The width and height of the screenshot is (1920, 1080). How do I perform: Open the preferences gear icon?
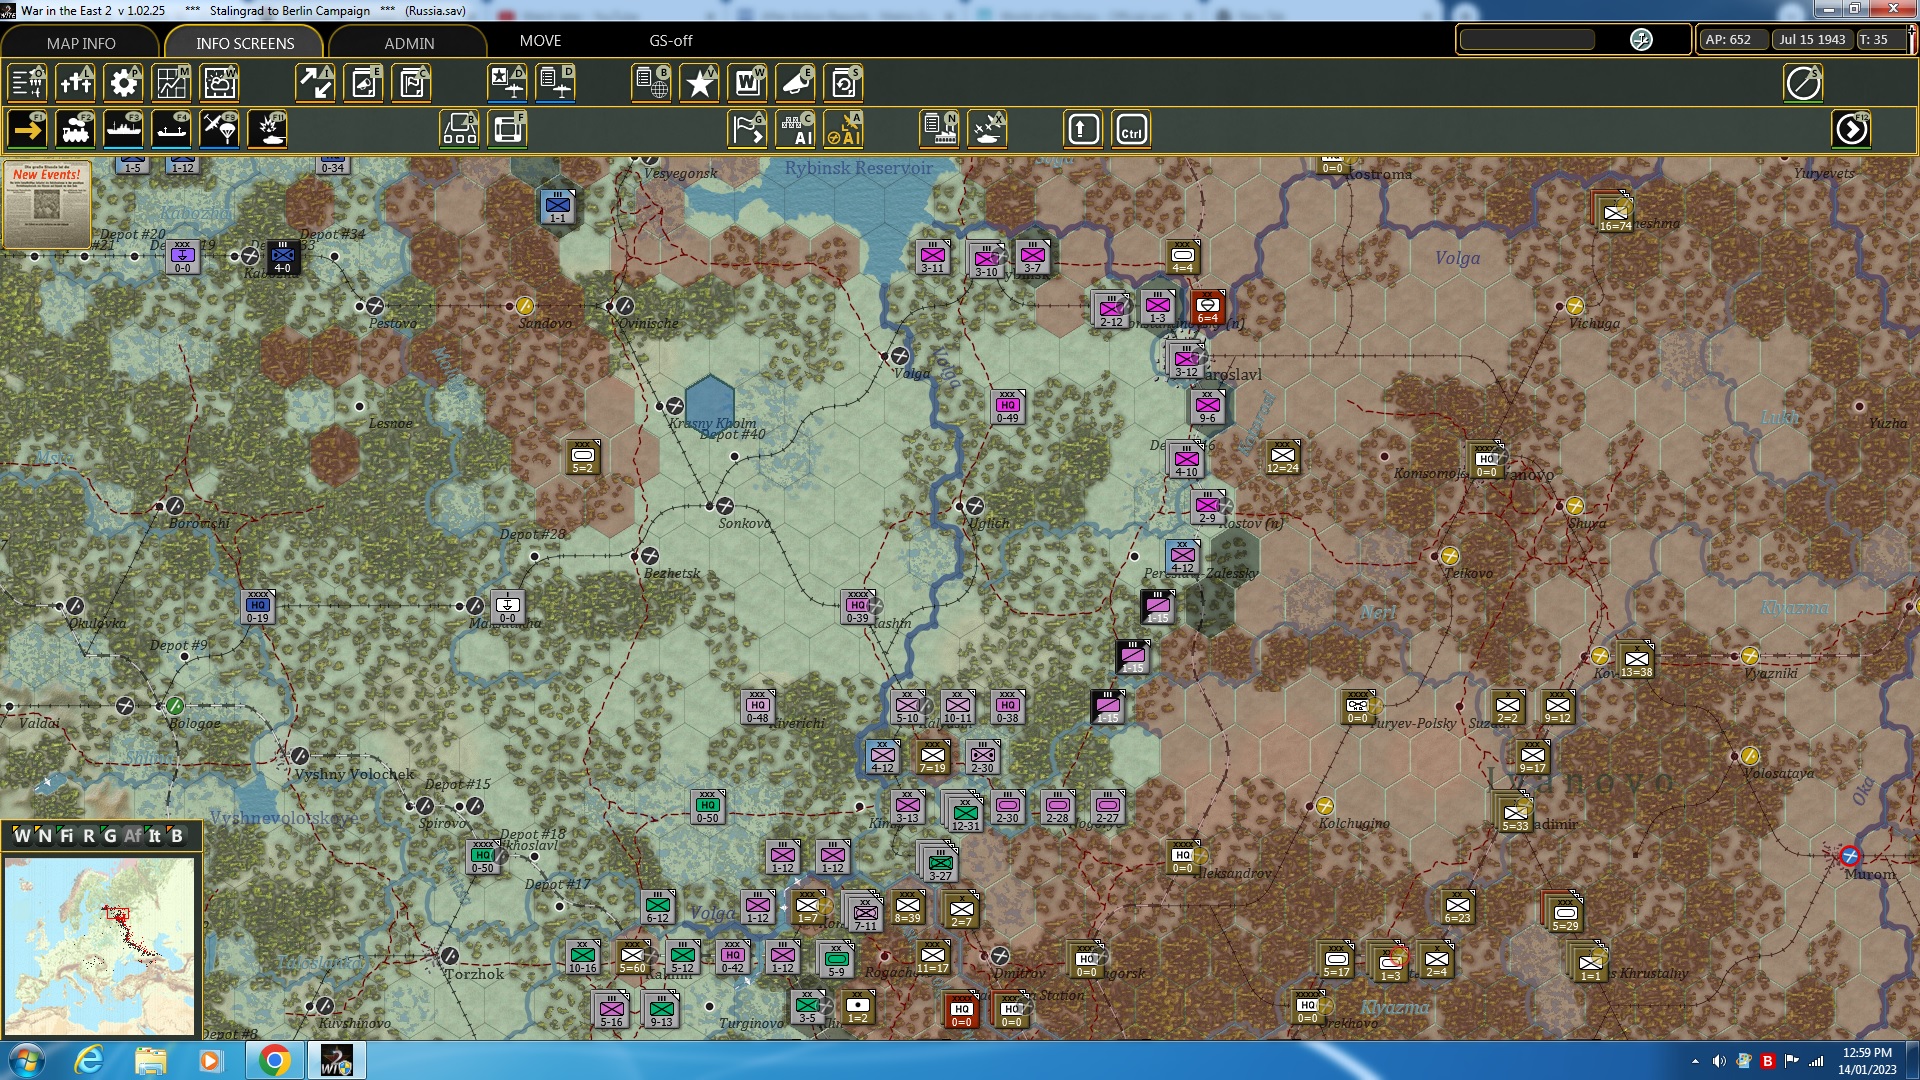click(124, 83)
